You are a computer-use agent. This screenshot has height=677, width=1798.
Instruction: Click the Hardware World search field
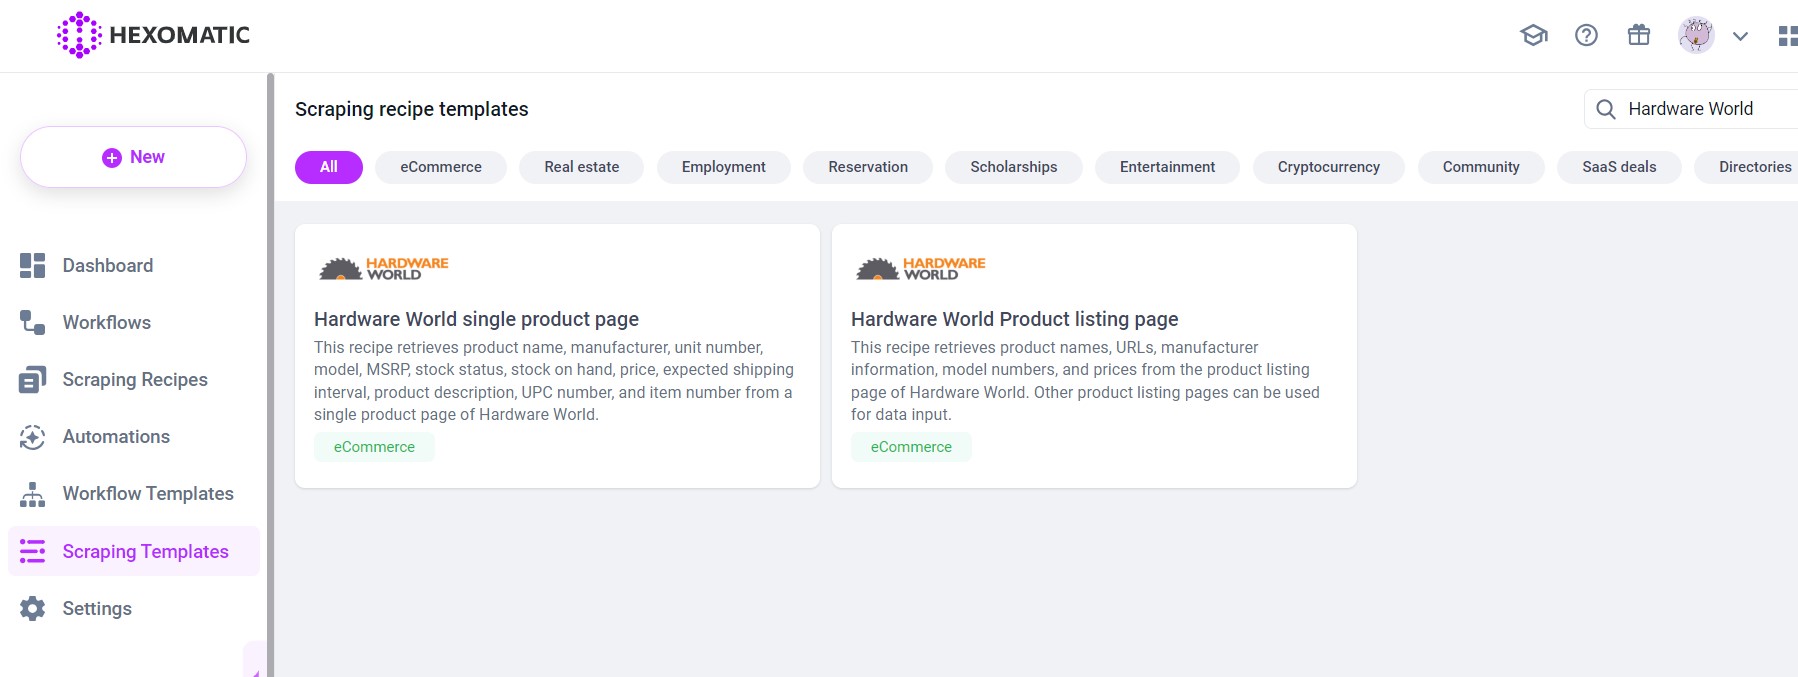pos(1700,109)
